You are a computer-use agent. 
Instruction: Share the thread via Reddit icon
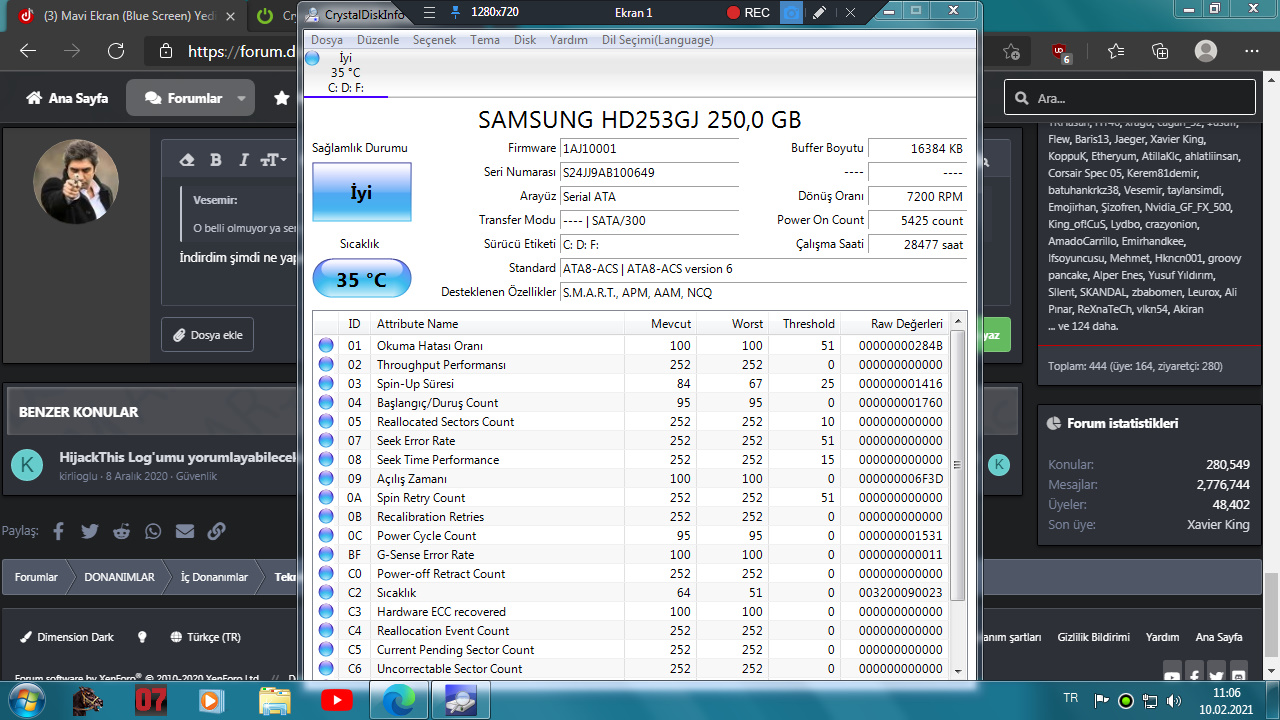(x=122, y=531)
